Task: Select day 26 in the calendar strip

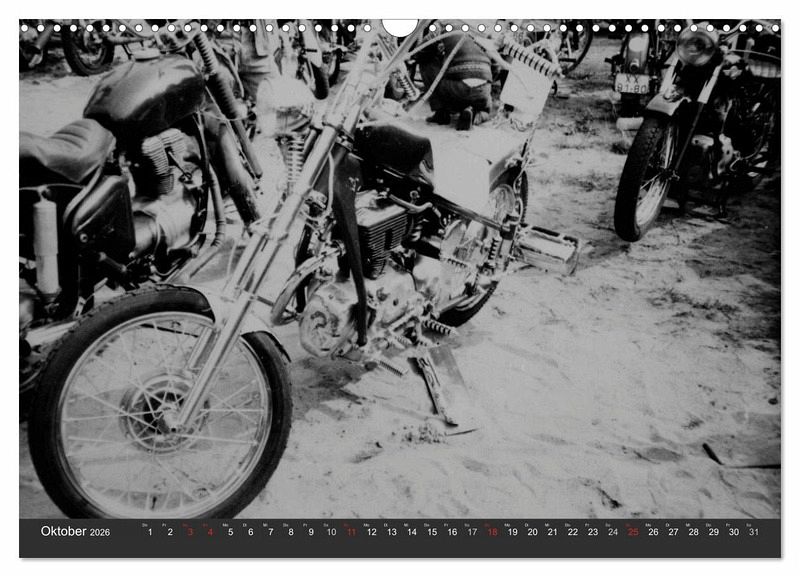Action: click(x=653, y=532)
